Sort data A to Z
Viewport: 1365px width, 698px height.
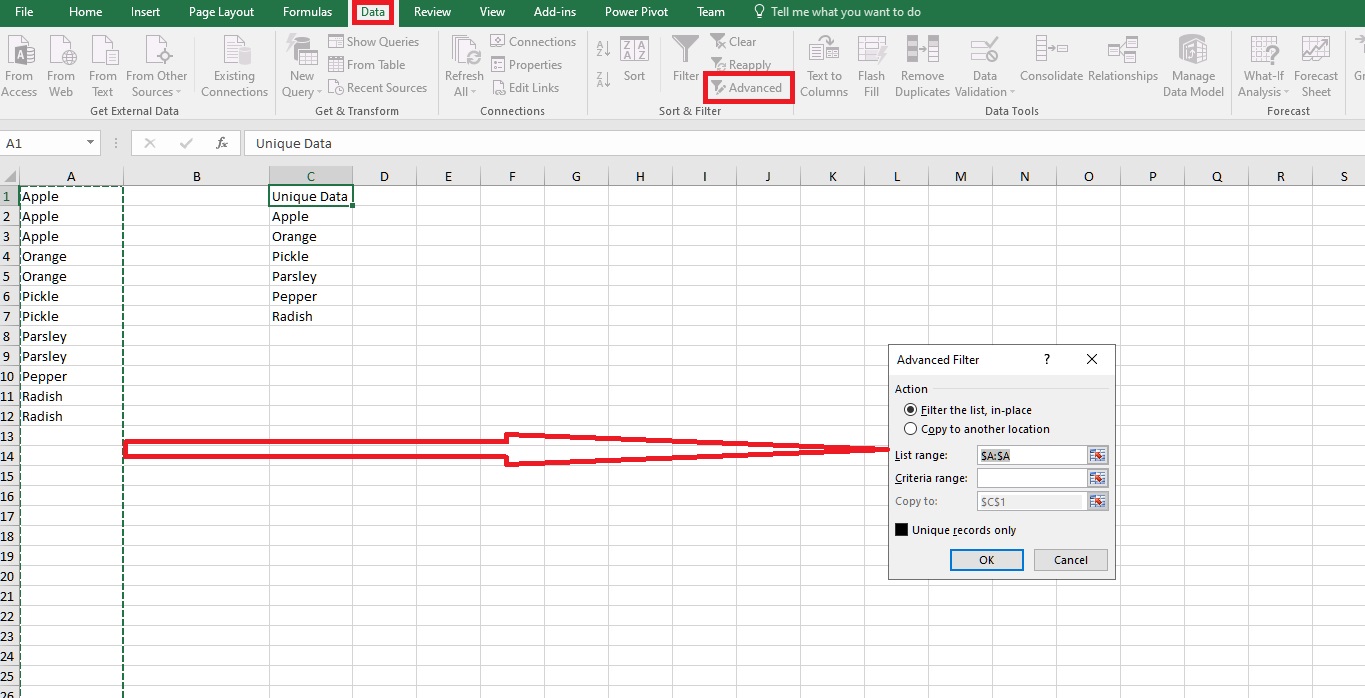click(x=601, y=48)
